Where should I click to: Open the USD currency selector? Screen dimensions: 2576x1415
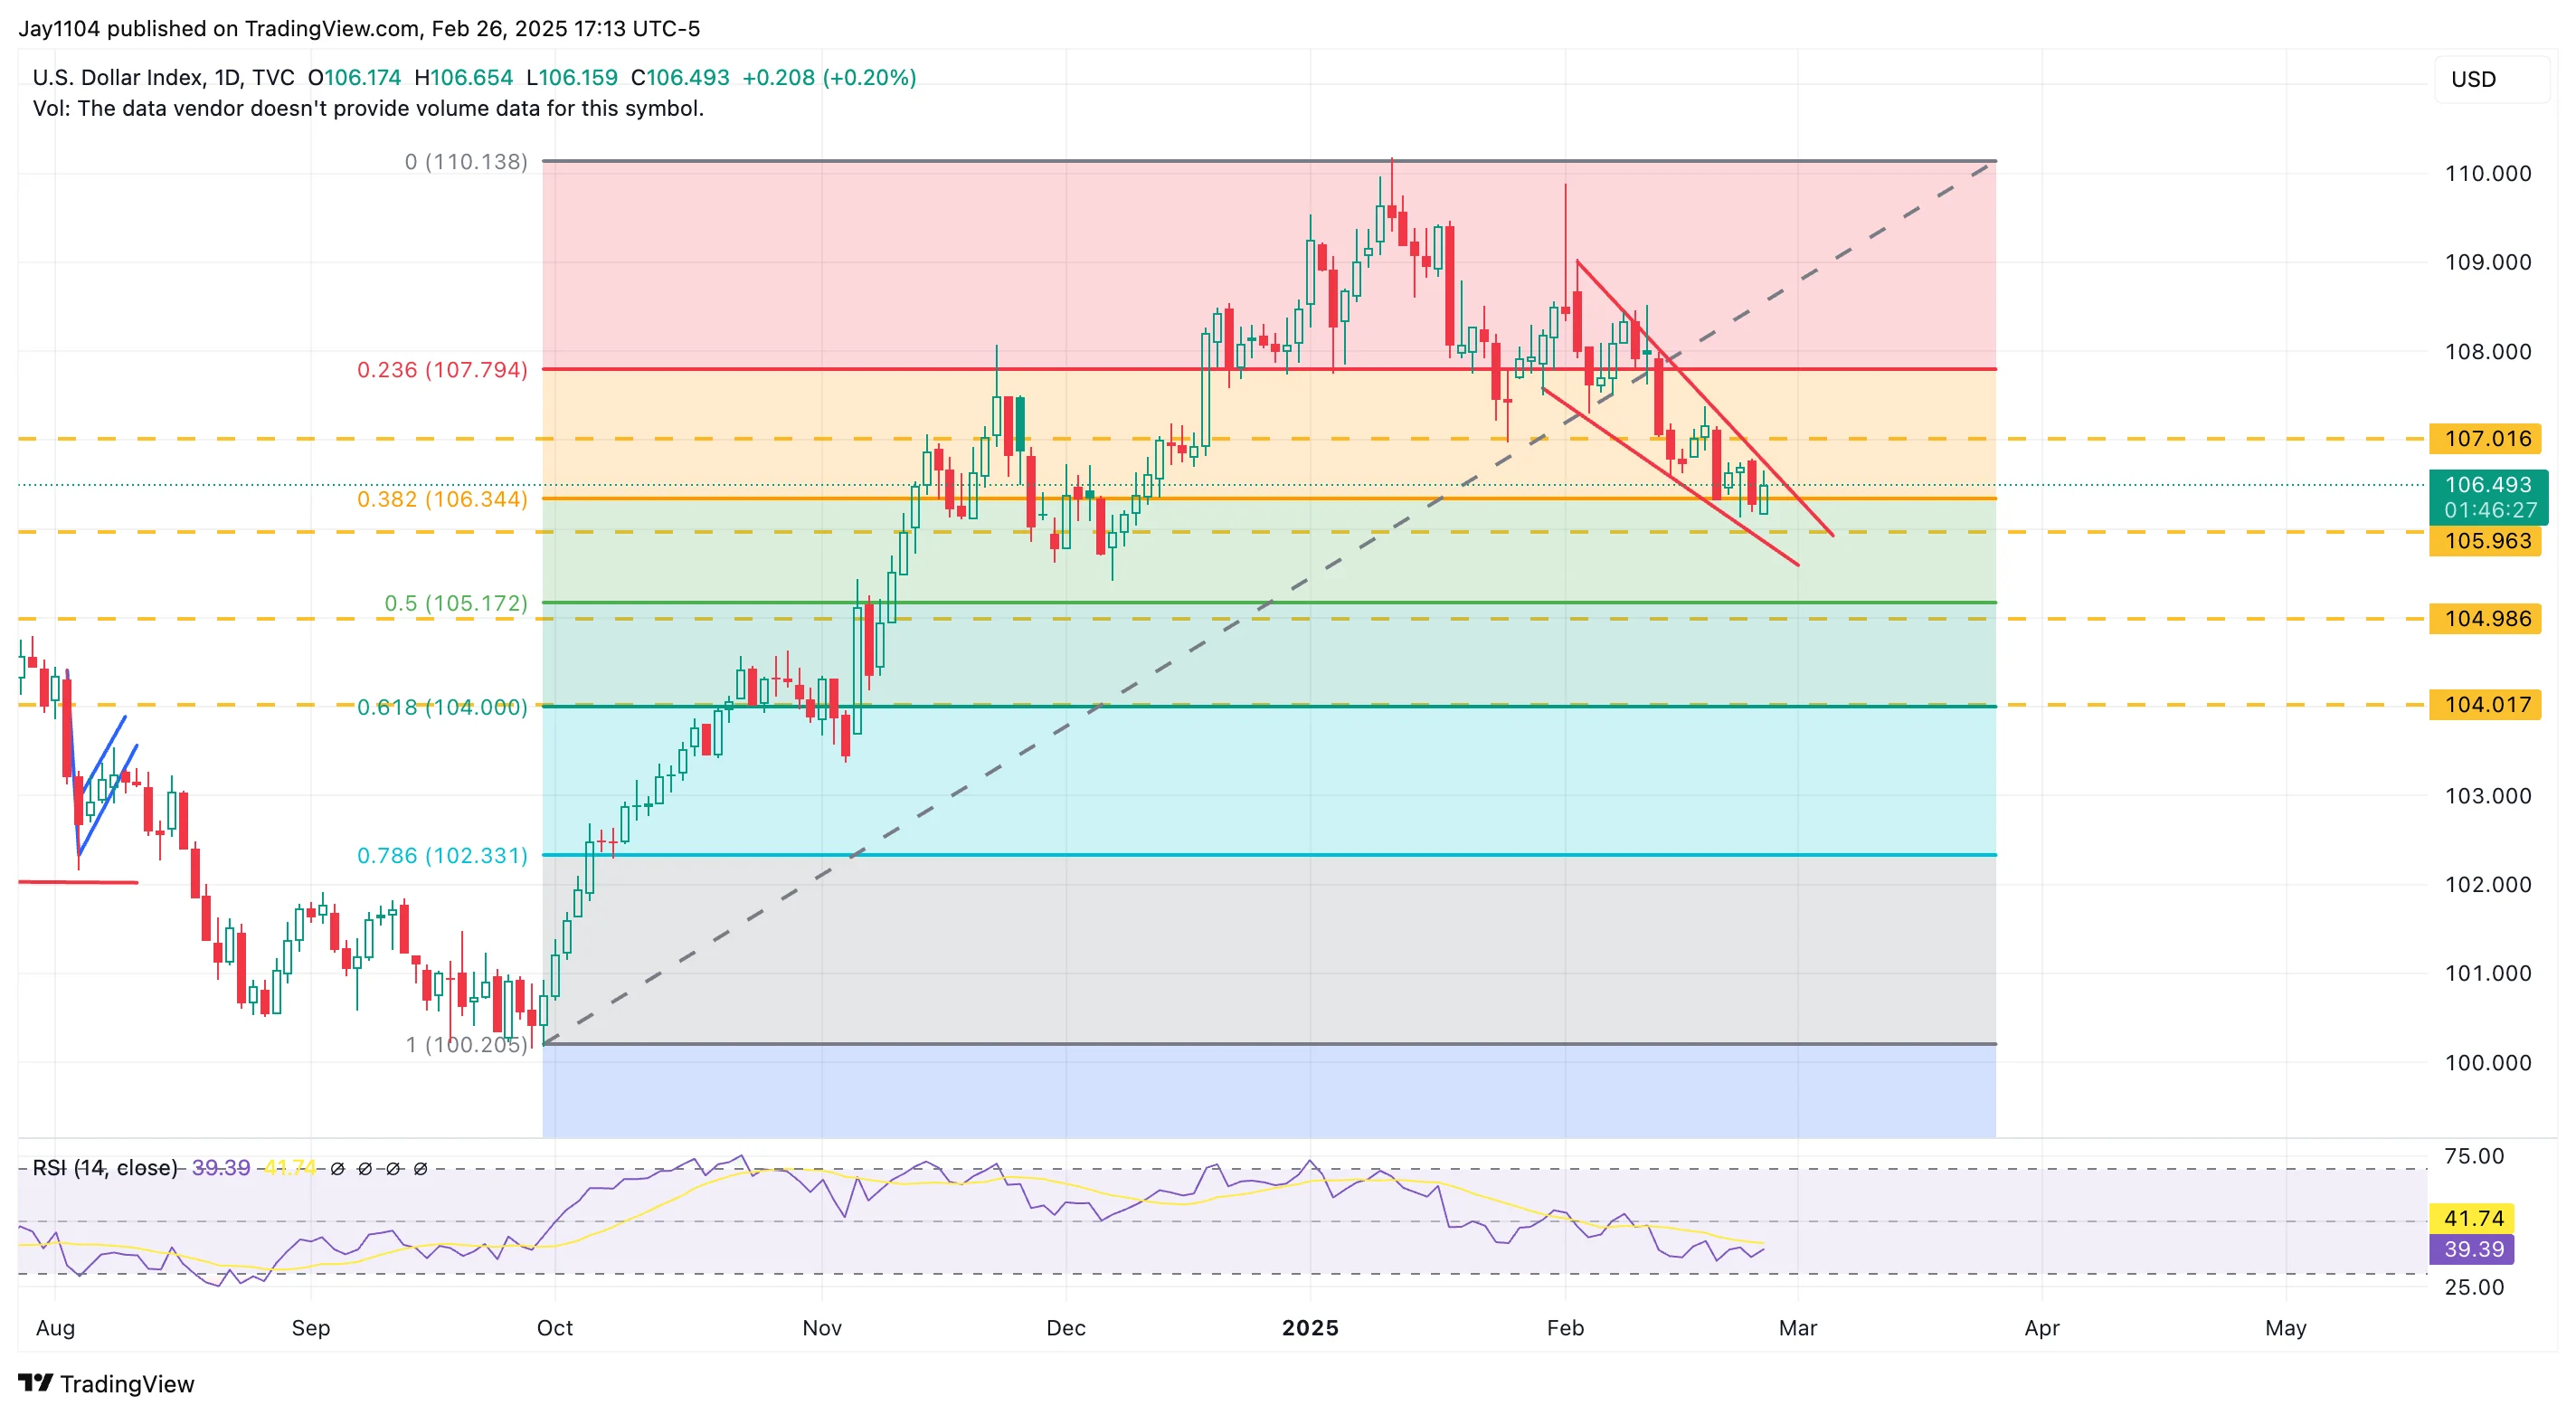[2473, 79]
